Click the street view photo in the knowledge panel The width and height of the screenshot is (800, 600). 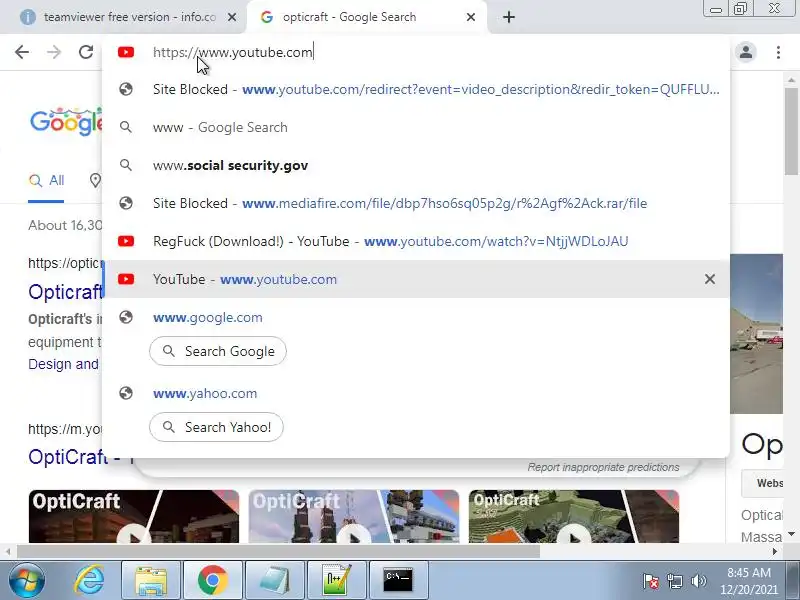pyautogui.click(x=756, y=334)
